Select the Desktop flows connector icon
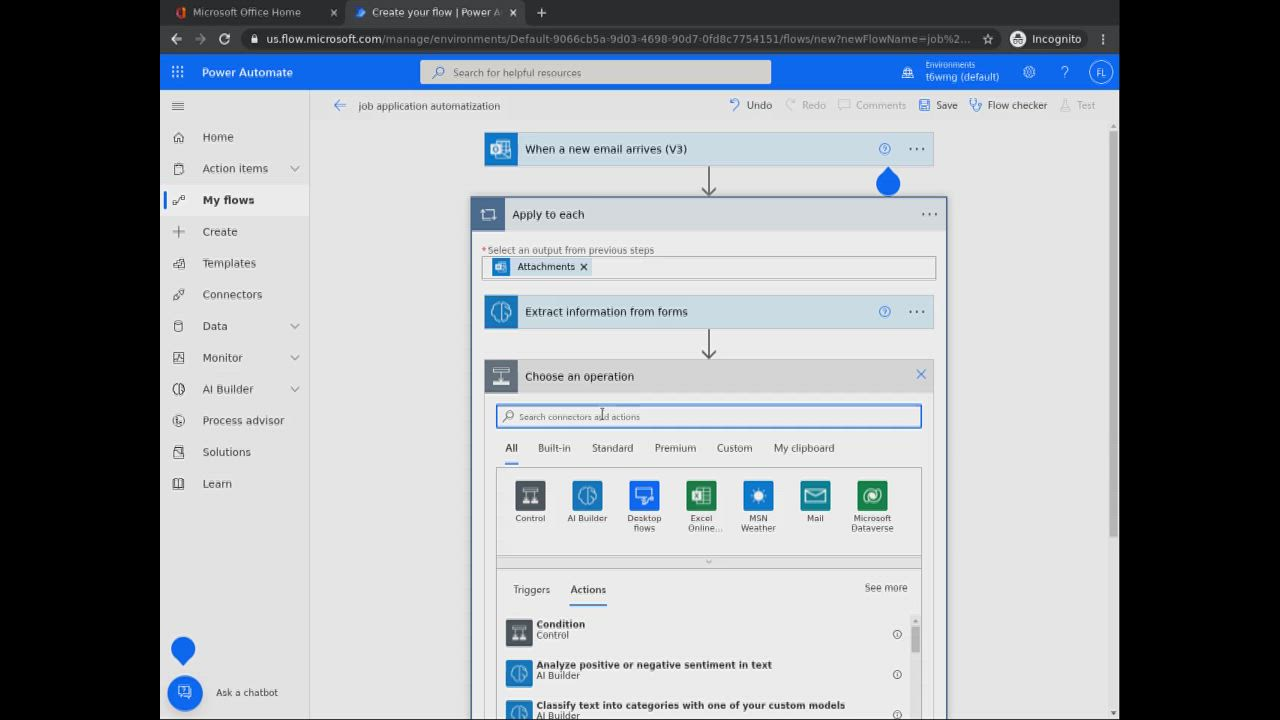This screenshot has height=720, width=1280. click(644, 496)
